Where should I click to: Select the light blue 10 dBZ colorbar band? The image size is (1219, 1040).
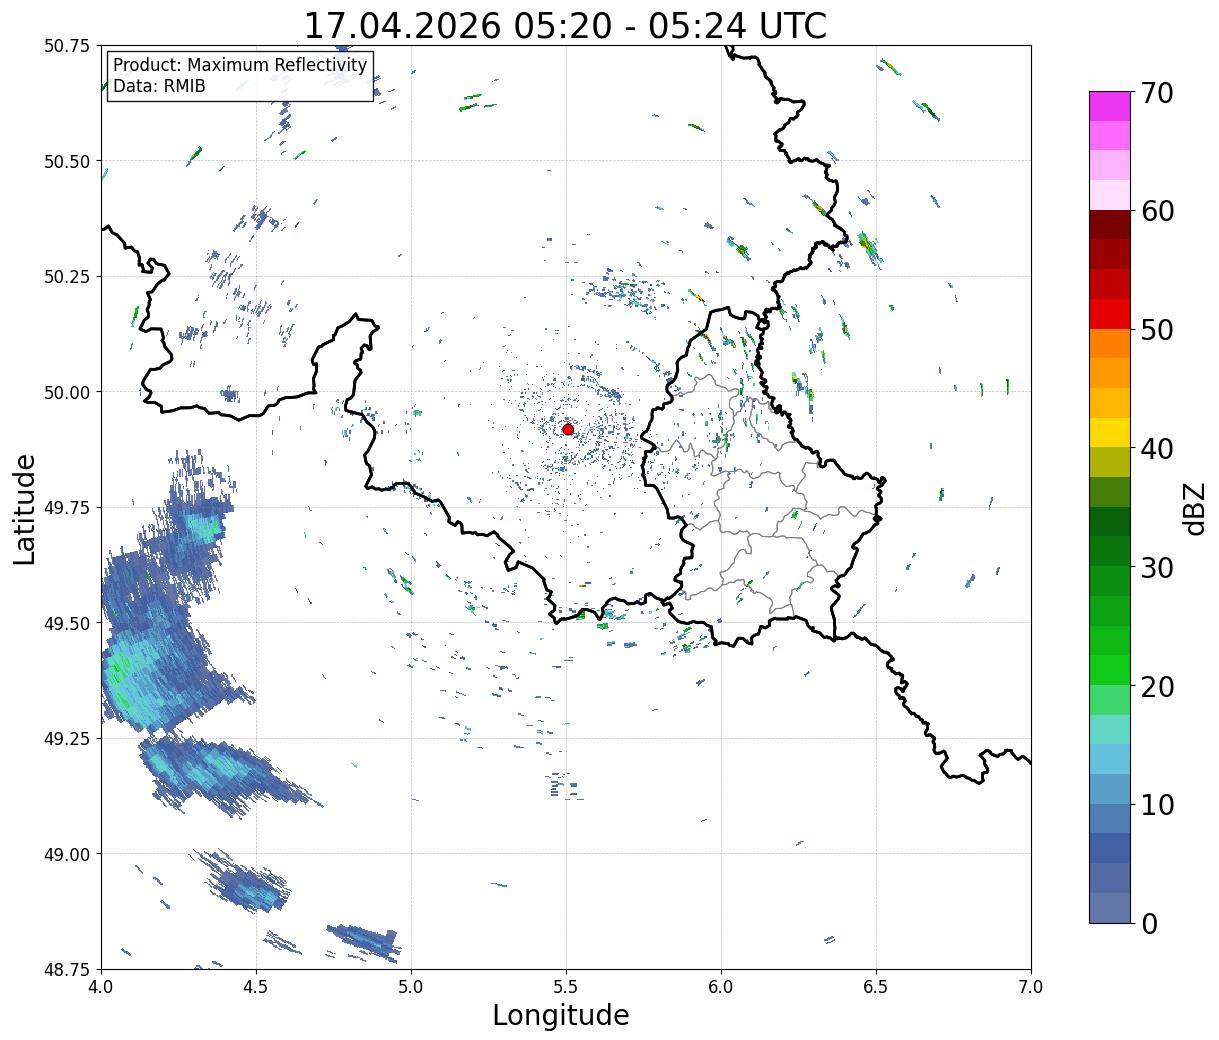click(1110, 789)
